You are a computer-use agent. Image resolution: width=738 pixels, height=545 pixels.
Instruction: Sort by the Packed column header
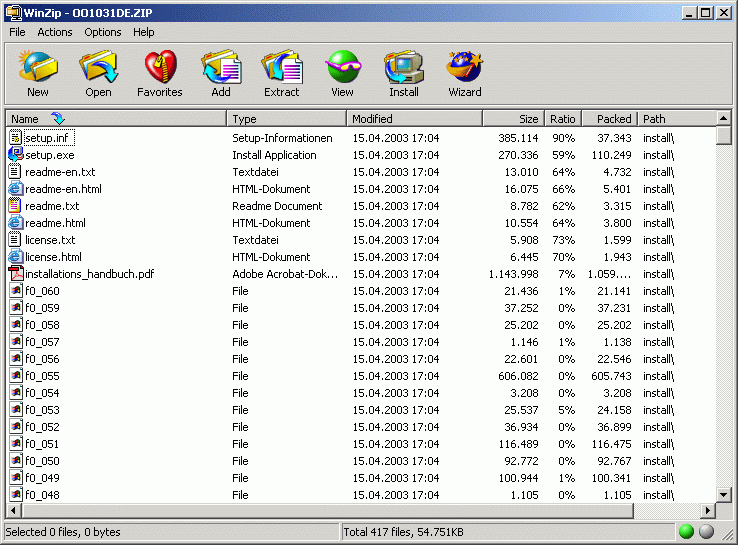click(x=610, y=119)
